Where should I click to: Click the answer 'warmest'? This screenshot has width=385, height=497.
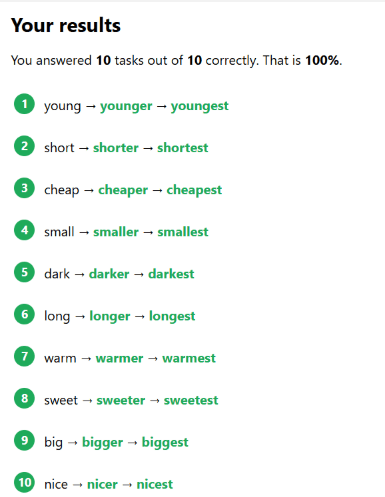click(189, 358)
